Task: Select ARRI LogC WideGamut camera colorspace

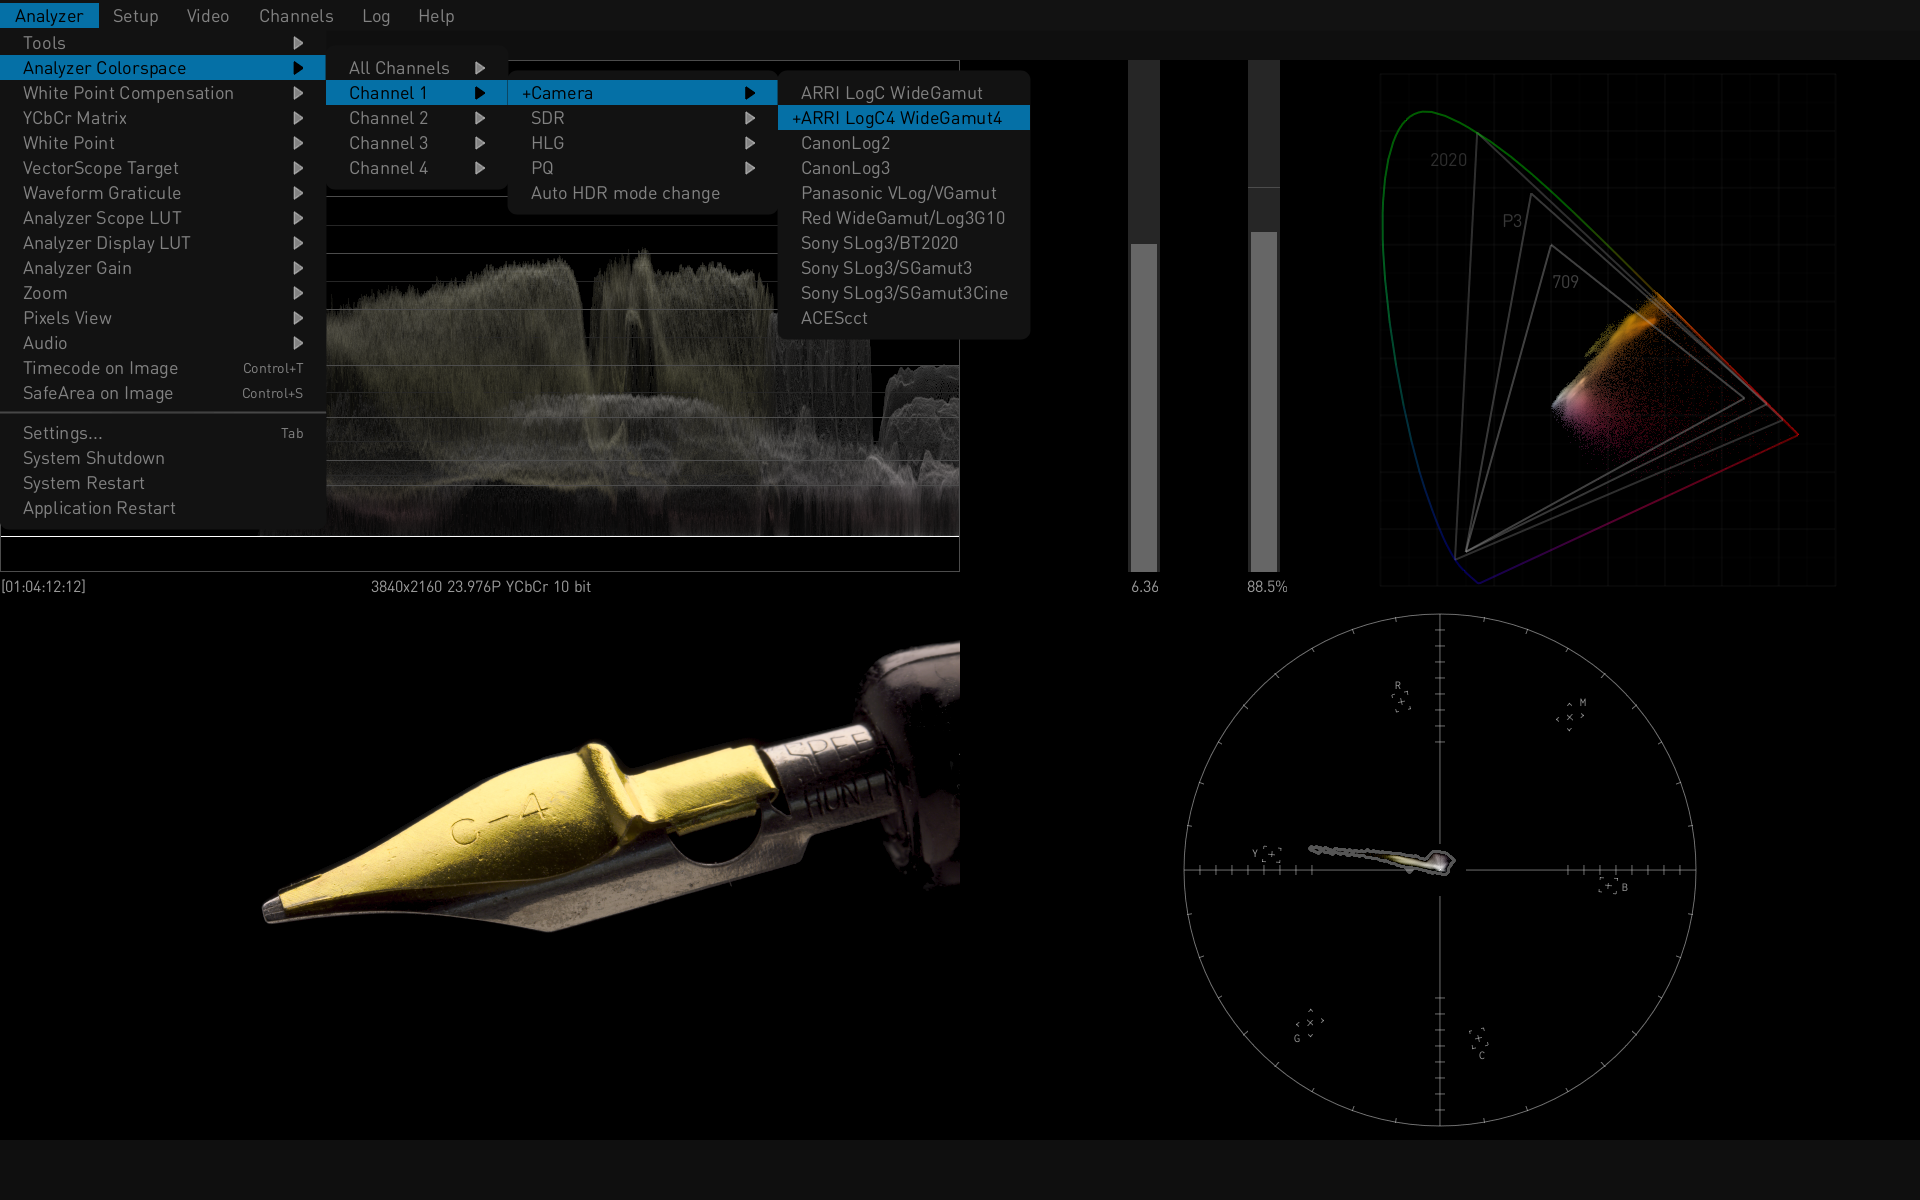Action: pyautogui.click(x=891, y=93)
